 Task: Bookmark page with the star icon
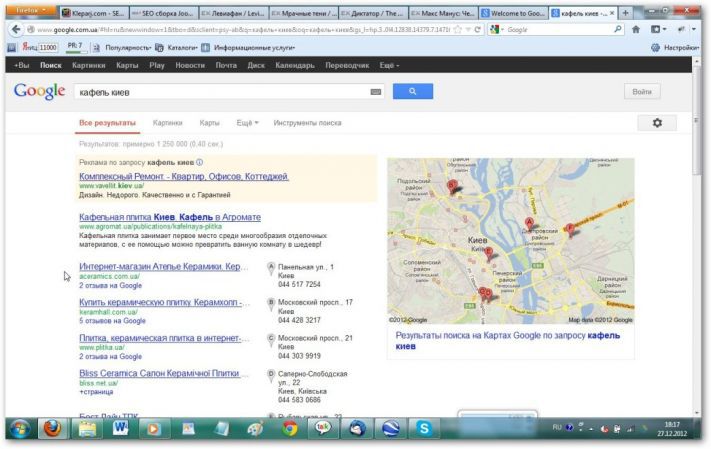tap(458, 29)
